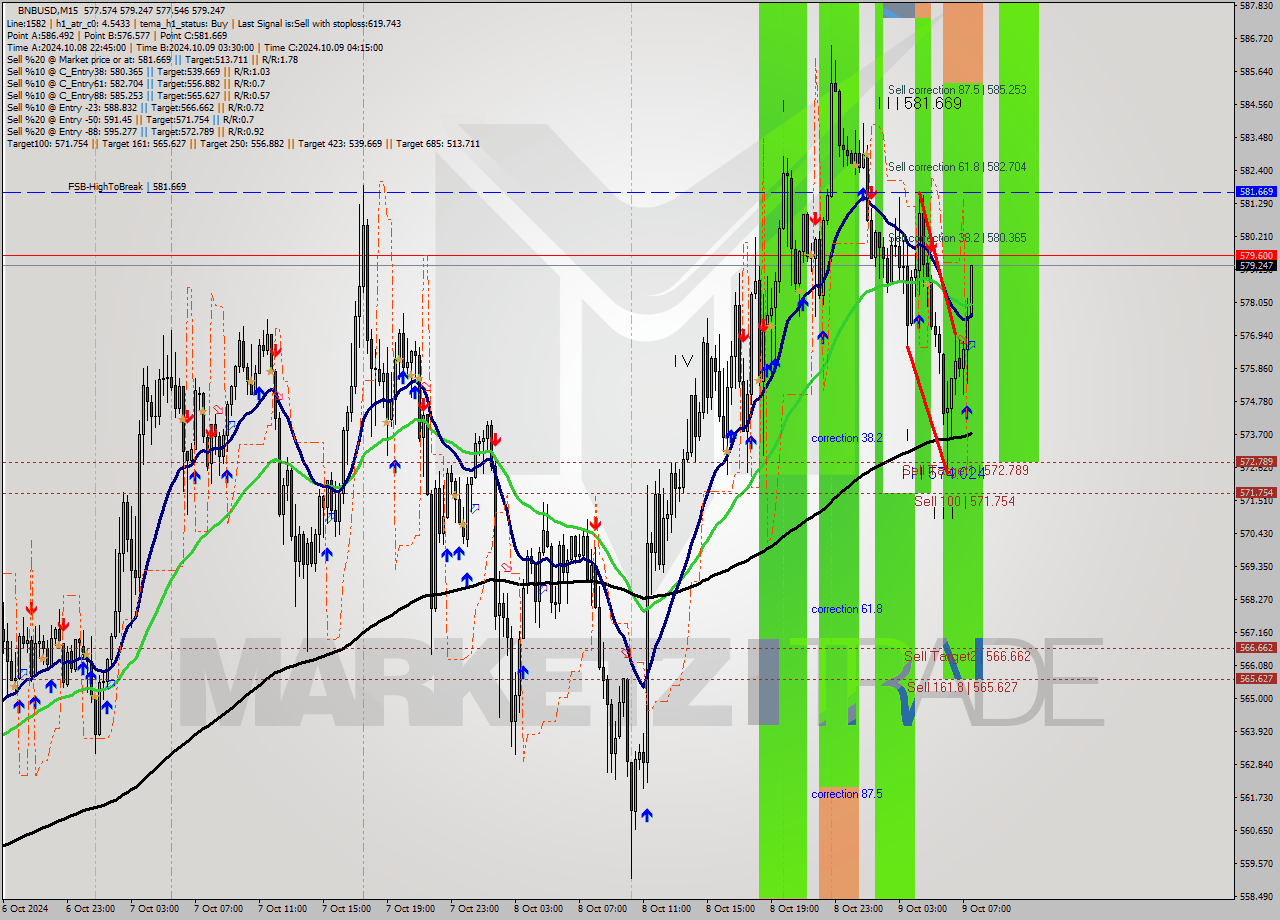This screenshot has width=1280, height=920.
Task: Click the red 566.662 price tag on axis
Action: pyautogui.click(x=1256, y=647)
